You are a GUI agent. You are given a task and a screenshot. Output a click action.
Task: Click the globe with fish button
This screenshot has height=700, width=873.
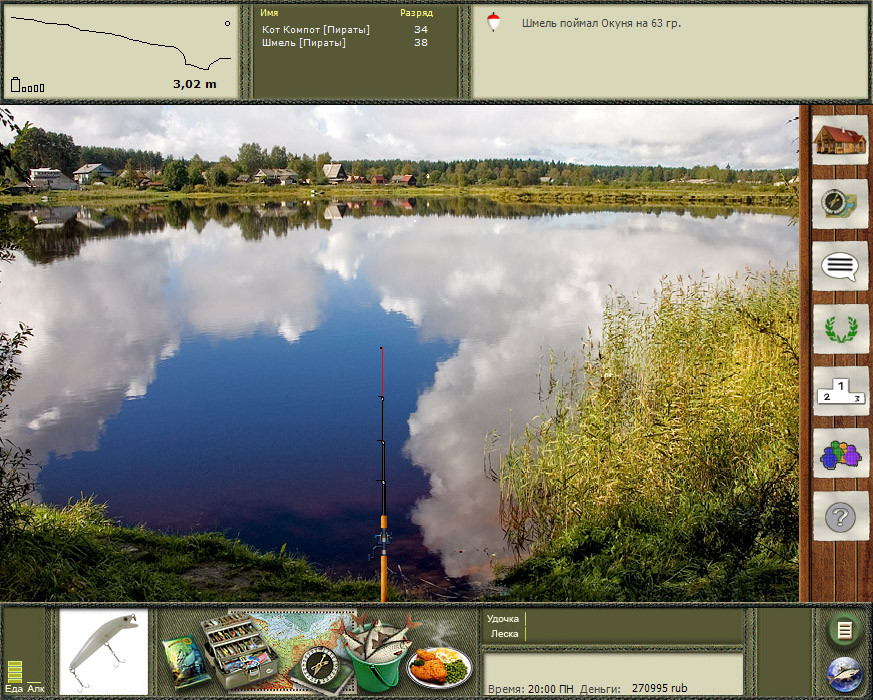click(x=844, y=674)
